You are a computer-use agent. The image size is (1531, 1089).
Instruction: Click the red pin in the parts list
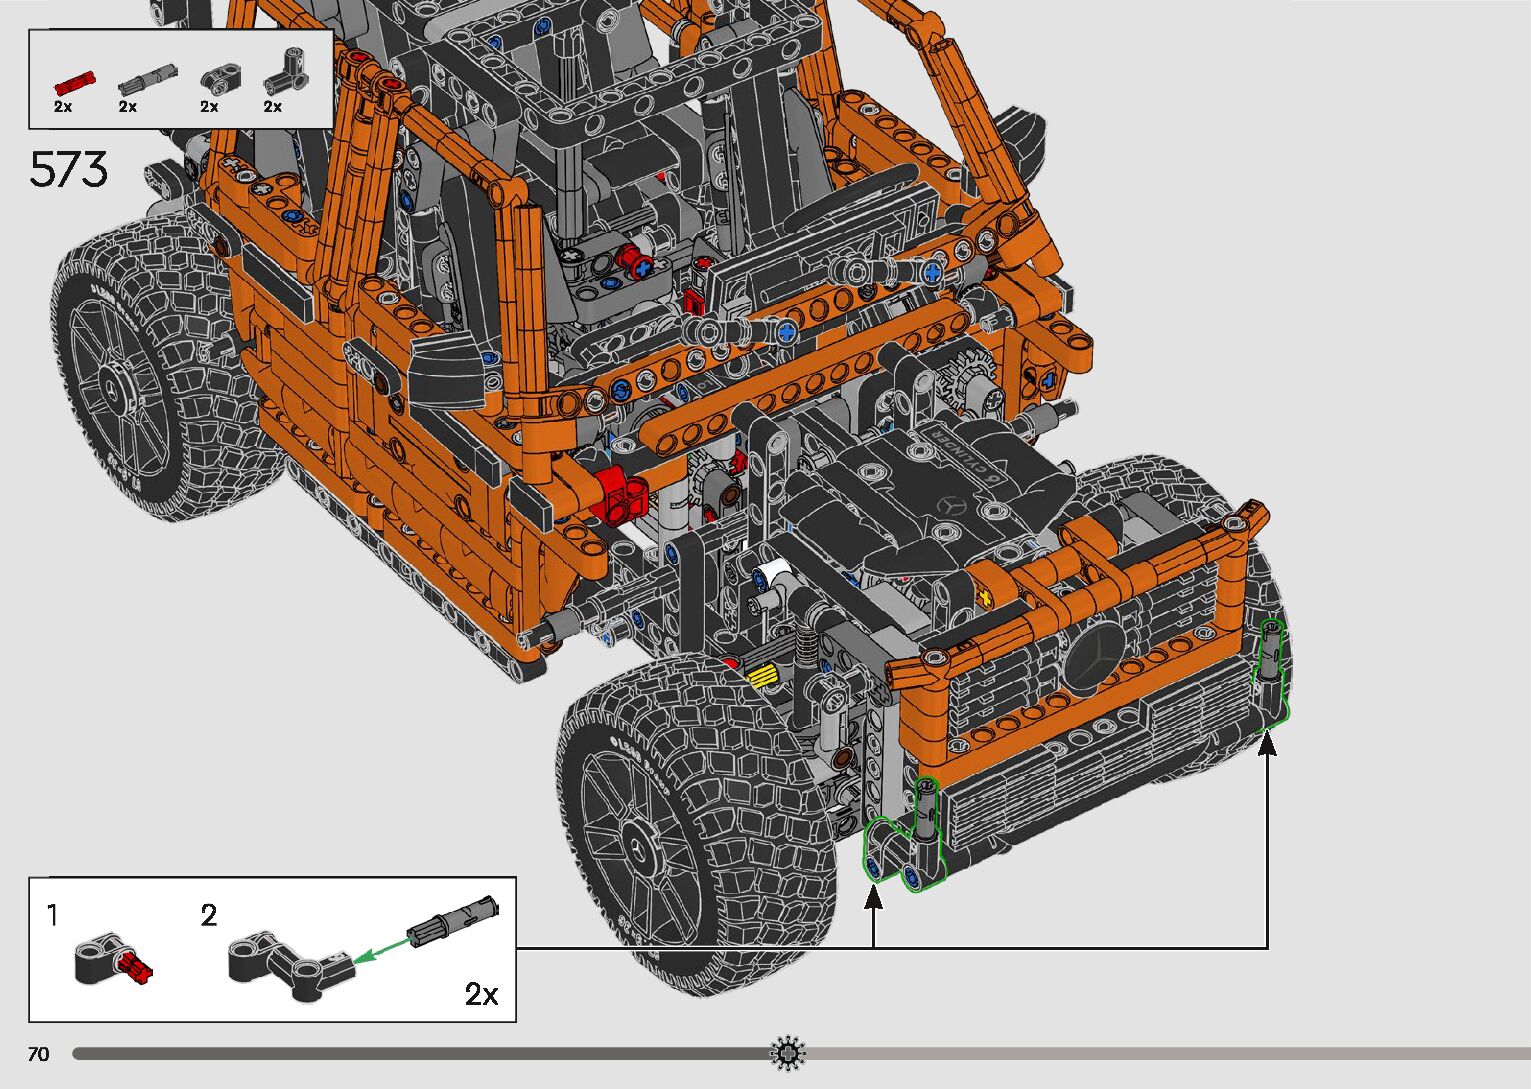(72, 82)
